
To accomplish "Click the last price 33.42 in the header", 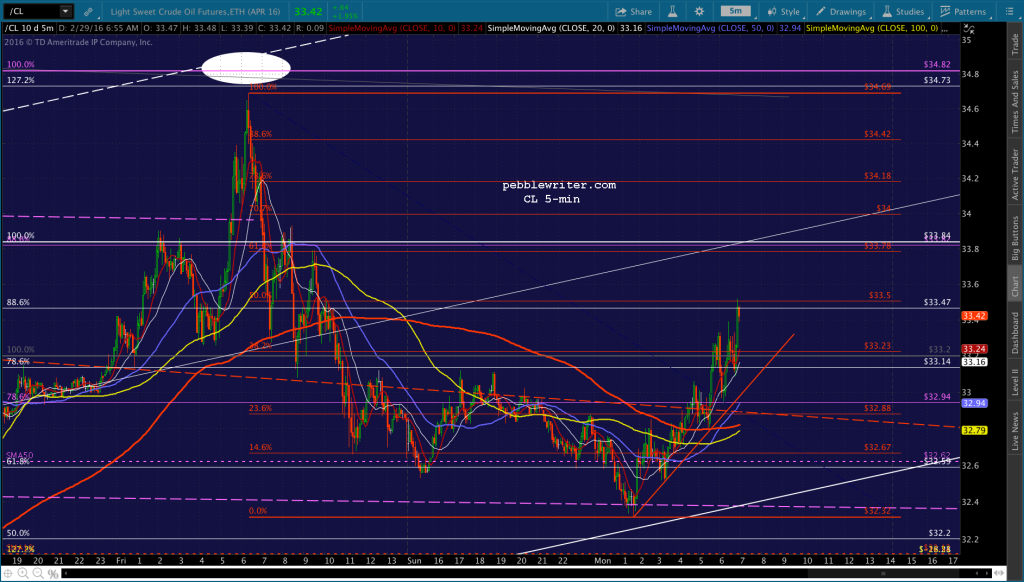I will [308, 12].
